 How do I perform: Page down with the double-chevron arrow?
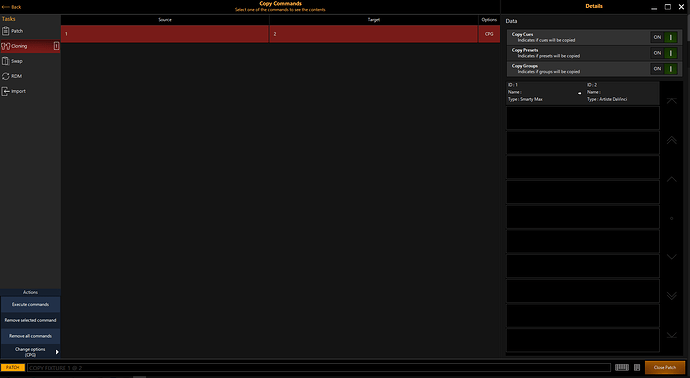click(x=672, y=296)
